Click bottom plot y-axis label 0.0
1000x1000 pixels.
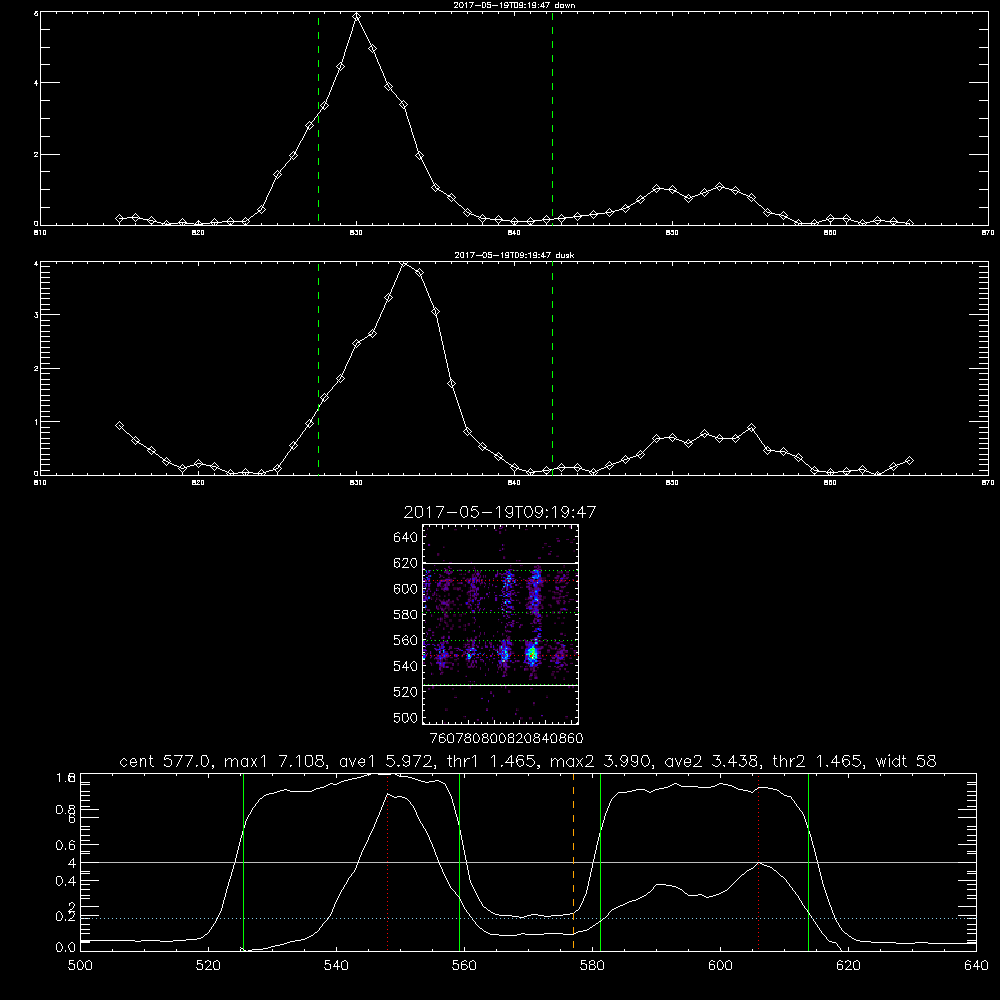(x=66, y=948)
